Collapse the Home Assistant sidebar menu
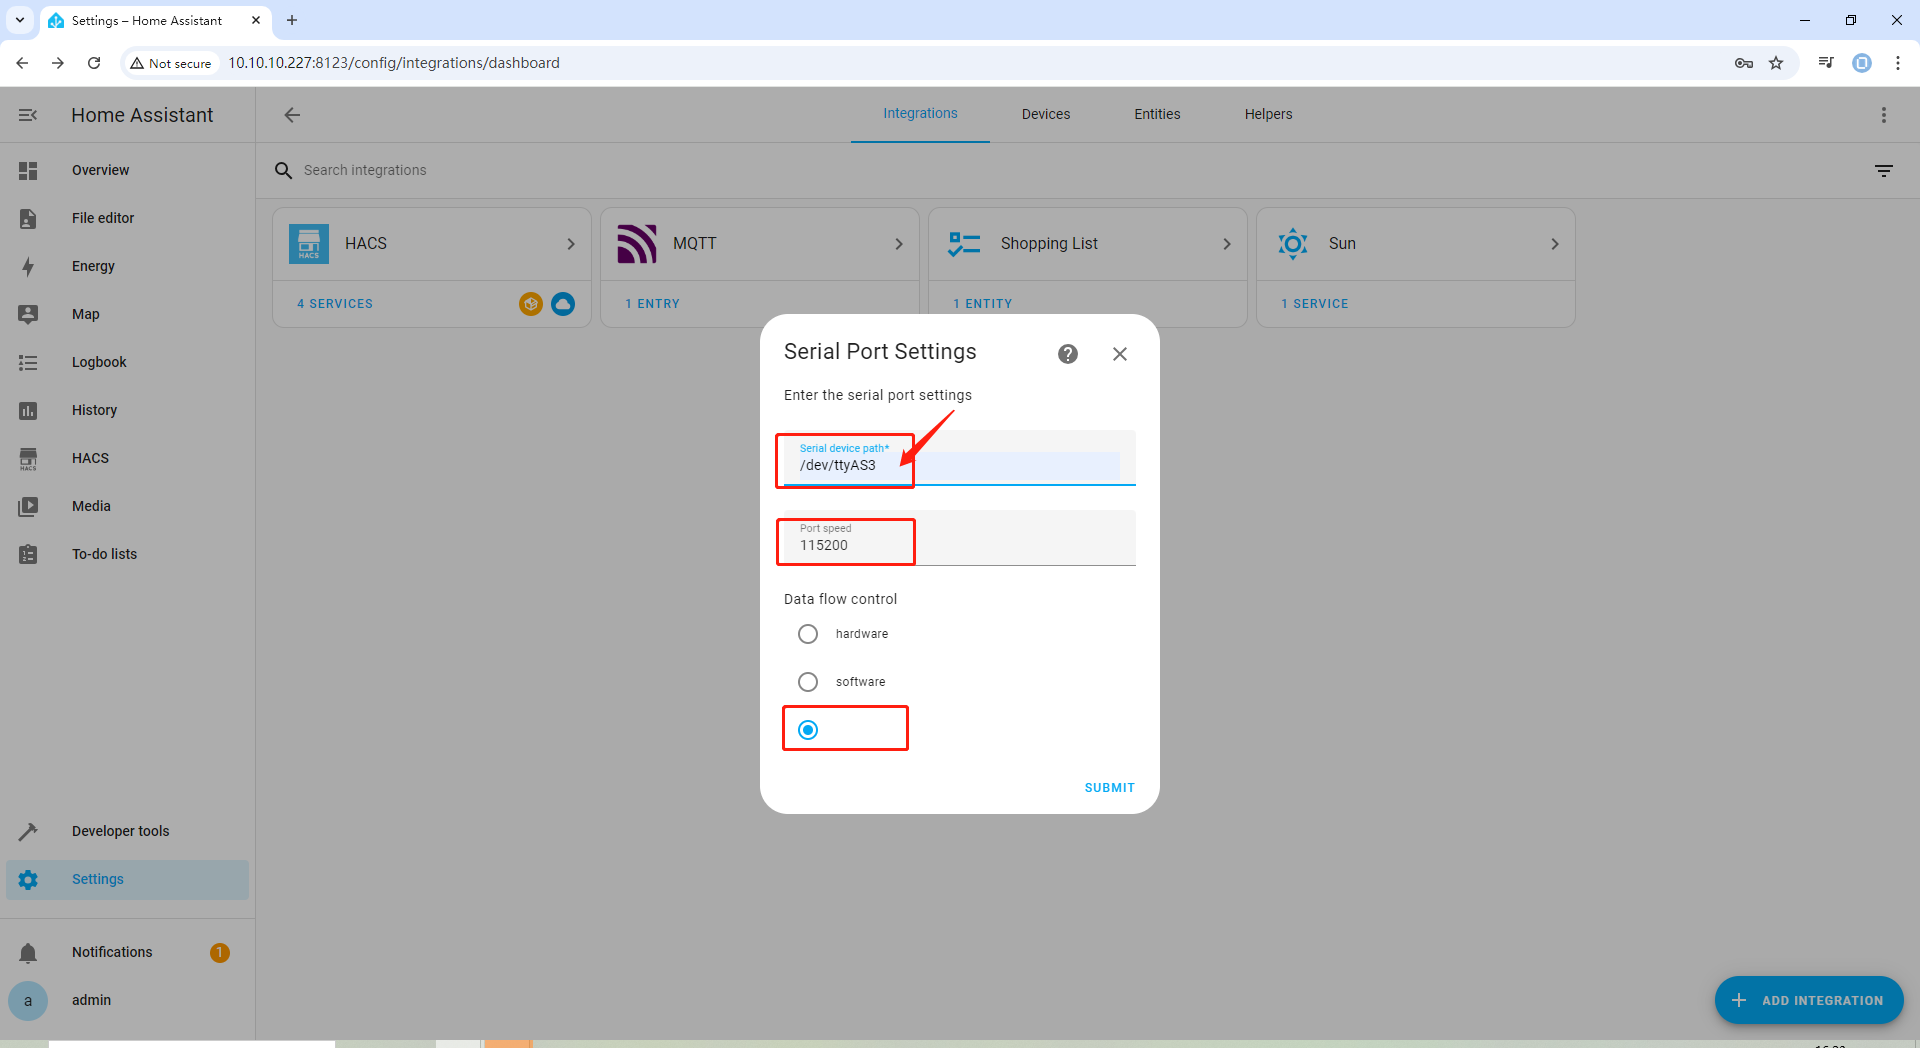The height and width of the screenshot is (1048, 1920). [28, 115]
